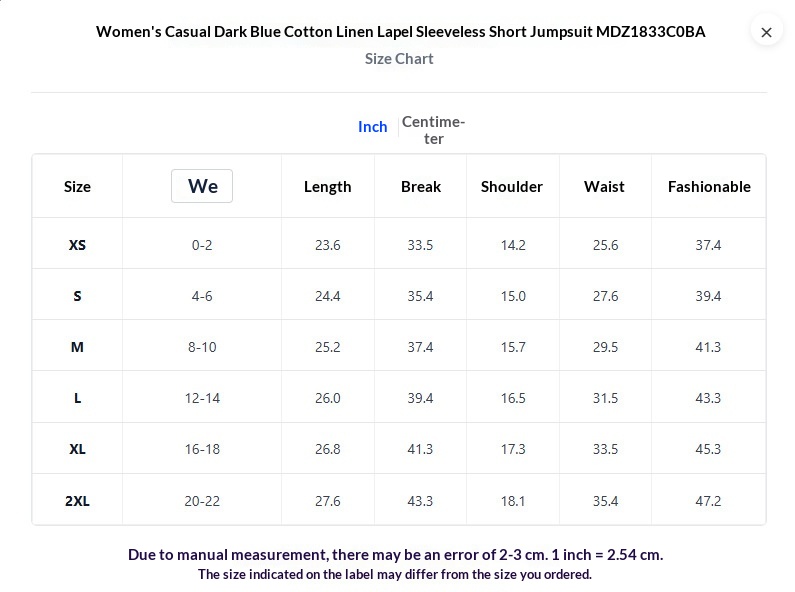Click the Fashionable column header
This screenshot has height=592, width=795.
pyautogui.click(x=709, y=186)
